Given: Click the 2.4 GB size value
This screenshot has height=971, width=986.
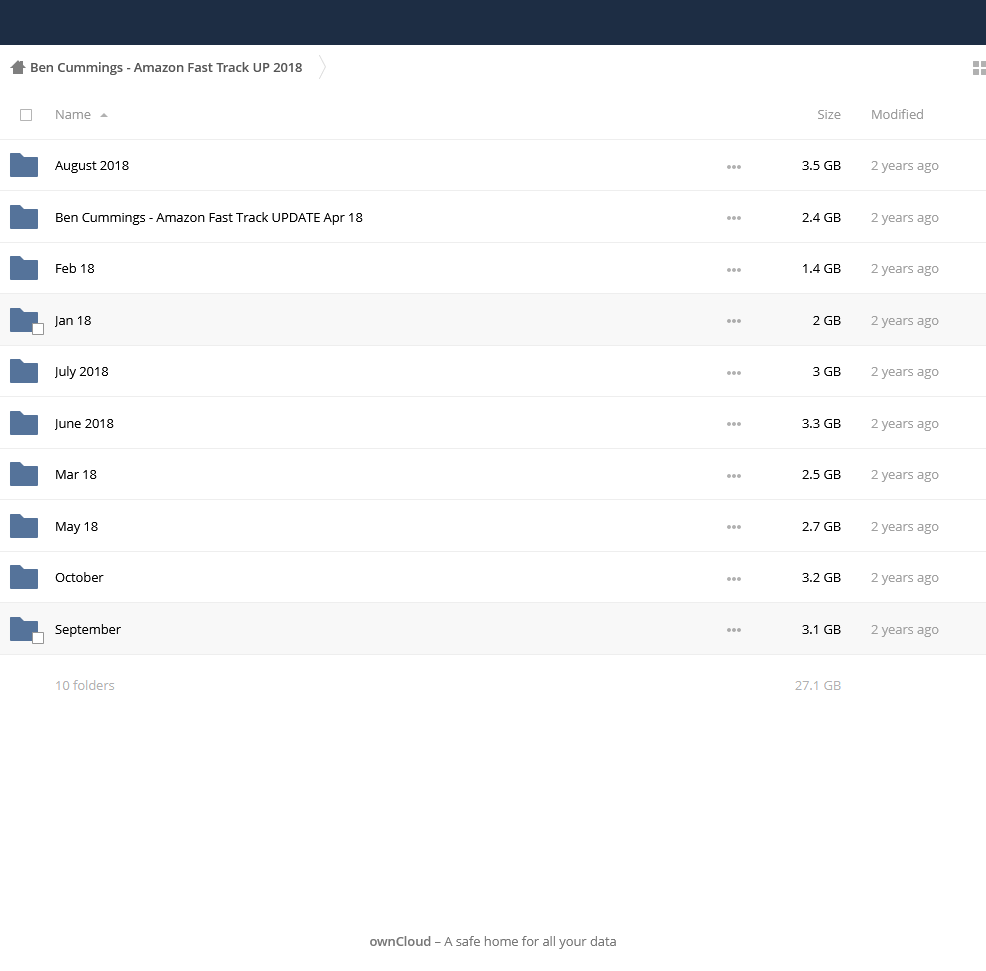Looking at the screenshot, I should [821, 218].
